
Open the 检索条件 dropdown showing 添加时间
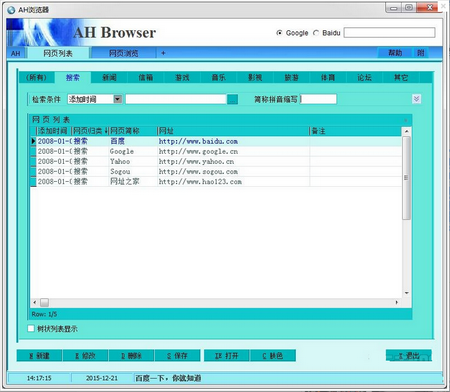pos(118,99)
